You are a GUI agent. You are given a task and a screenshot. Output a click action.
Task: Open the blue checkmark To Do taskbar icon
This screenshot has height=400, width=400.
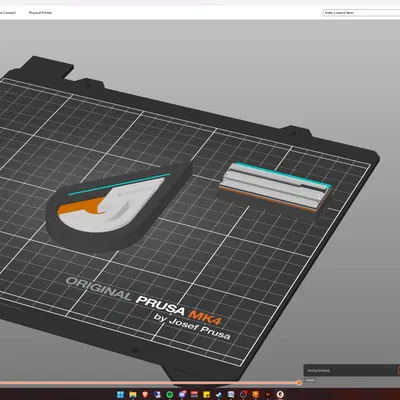(x=219, y=395)
